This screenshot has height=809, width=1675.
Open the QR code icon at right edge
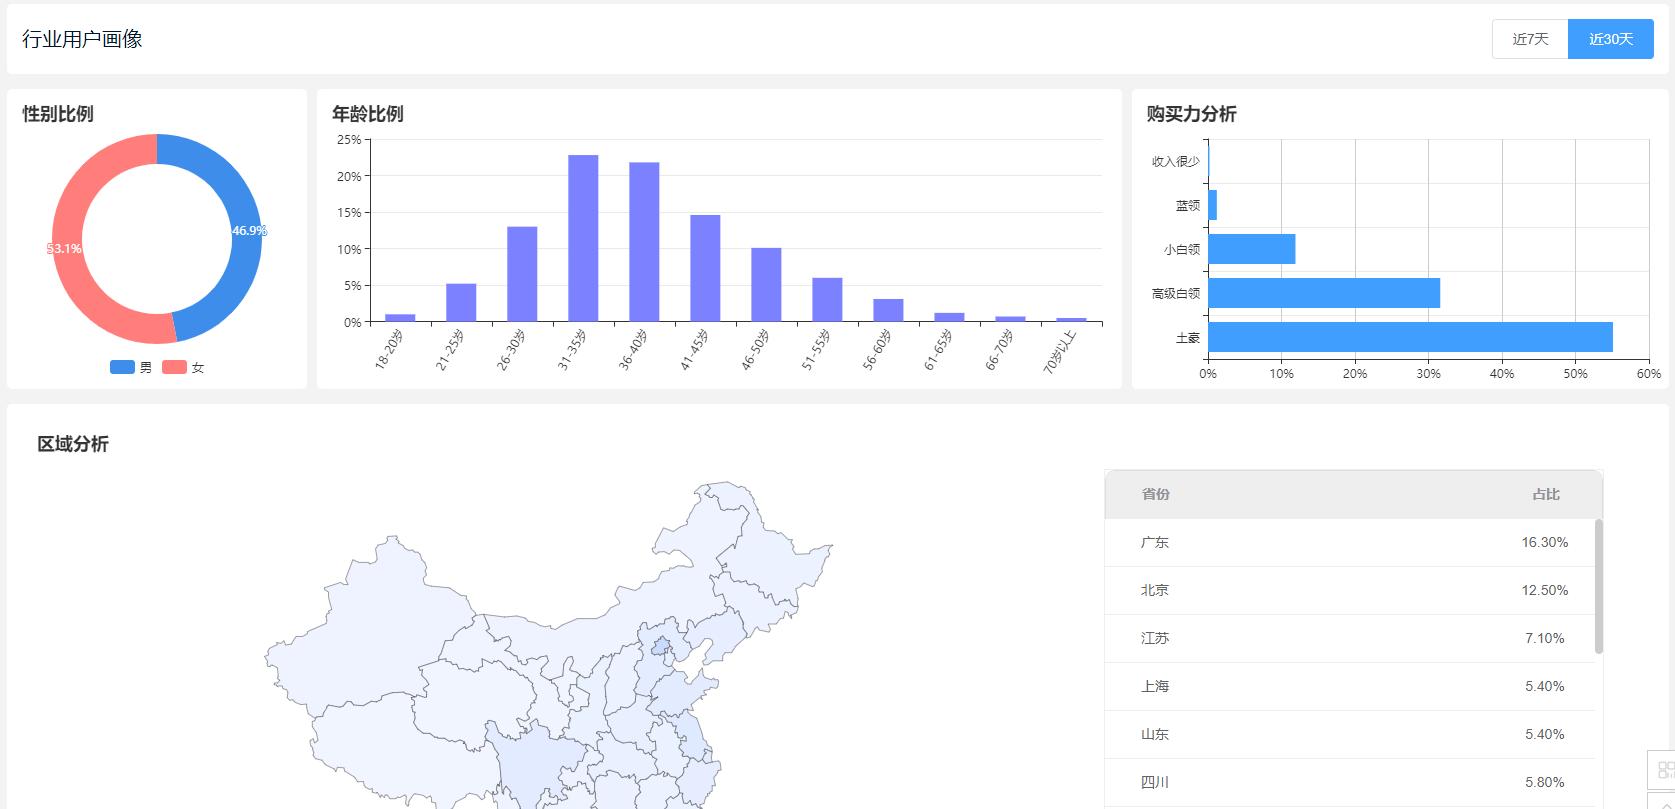pos(1665,769)
